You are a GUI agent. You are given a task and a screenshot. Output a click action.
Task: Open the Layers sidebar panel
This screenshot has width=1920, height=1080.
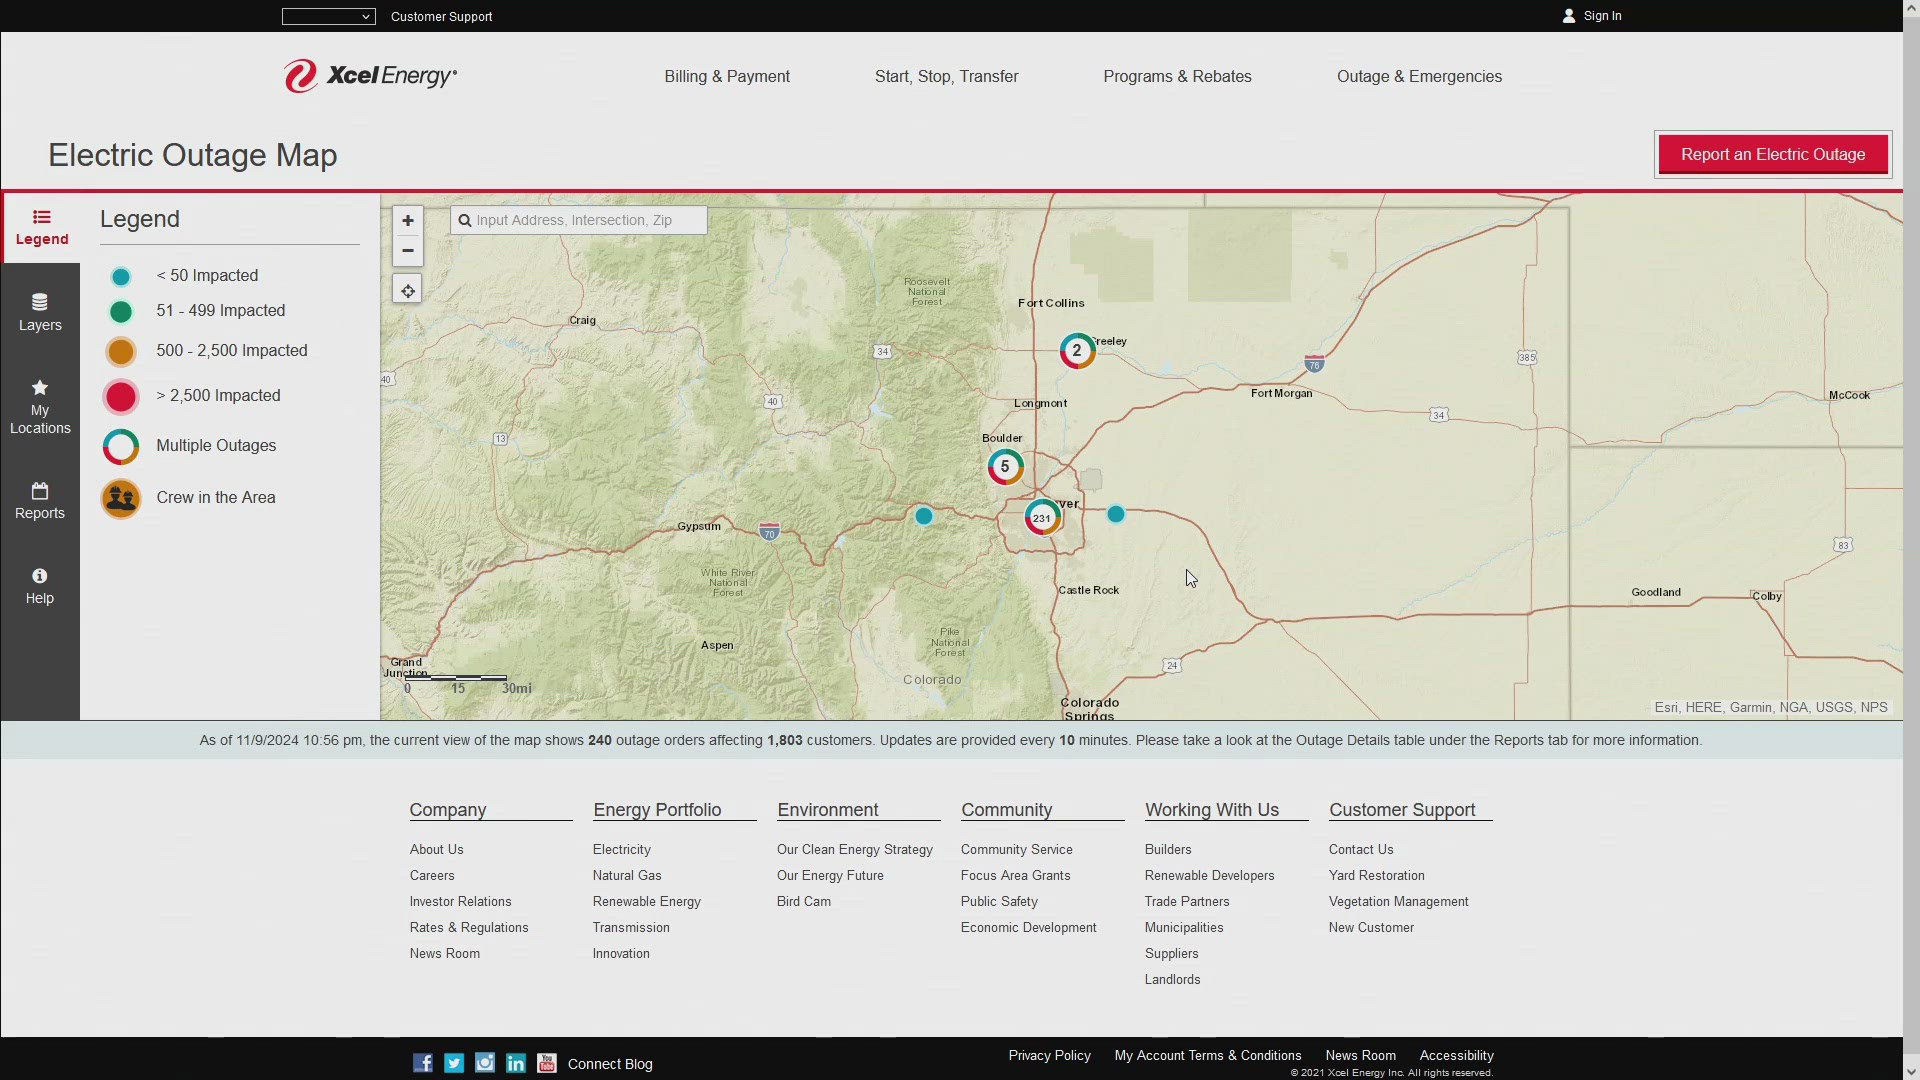click(40, 313)
